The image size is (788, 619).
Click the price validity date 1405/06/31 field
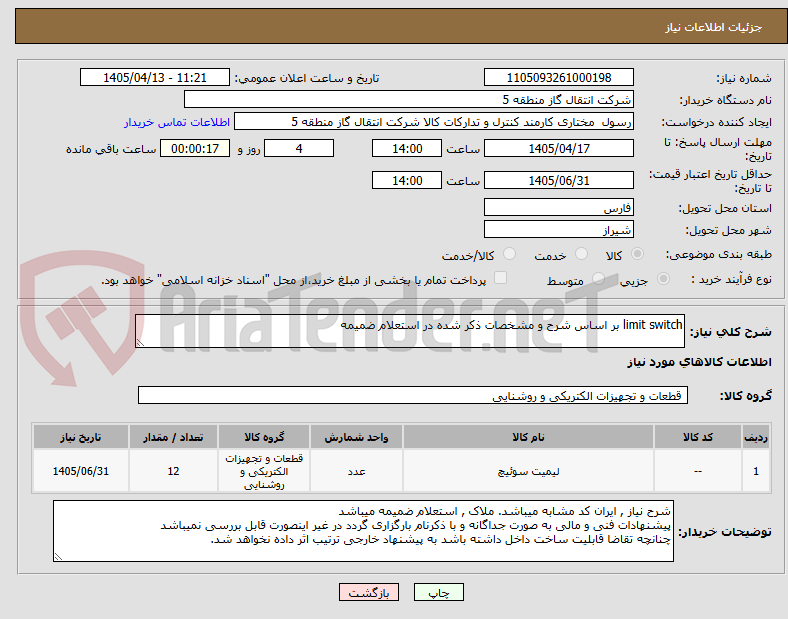click(x=558, y=180)
